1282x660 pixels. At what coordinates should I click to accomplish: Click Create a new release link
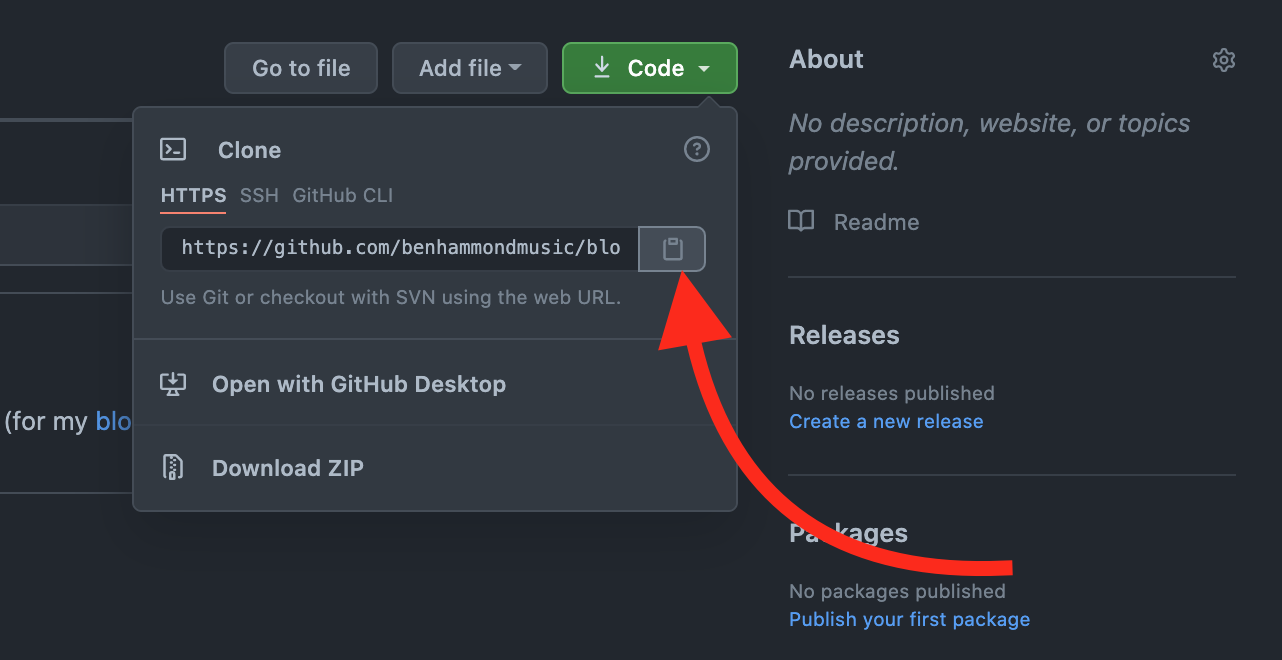pos(886,421)
